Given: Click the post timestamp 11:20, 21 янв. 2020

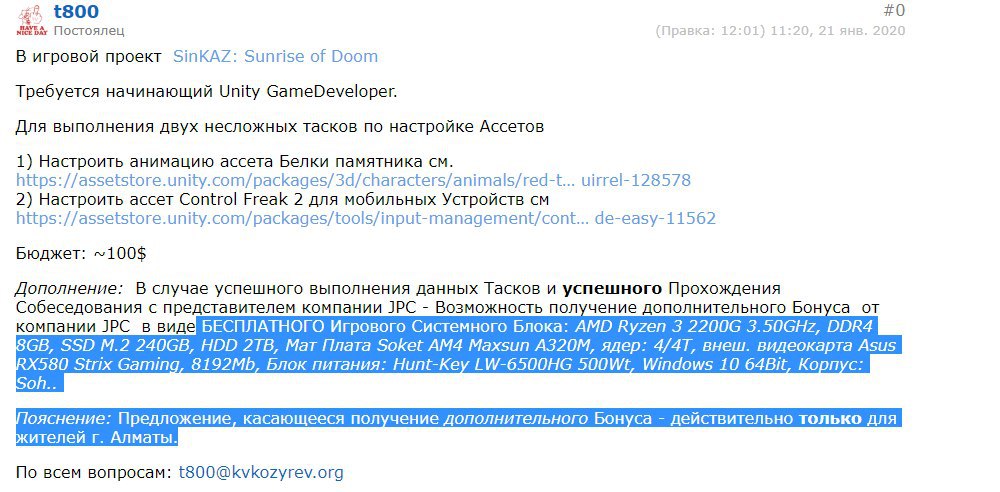Looking at the screenshot, I should (837, 31).
